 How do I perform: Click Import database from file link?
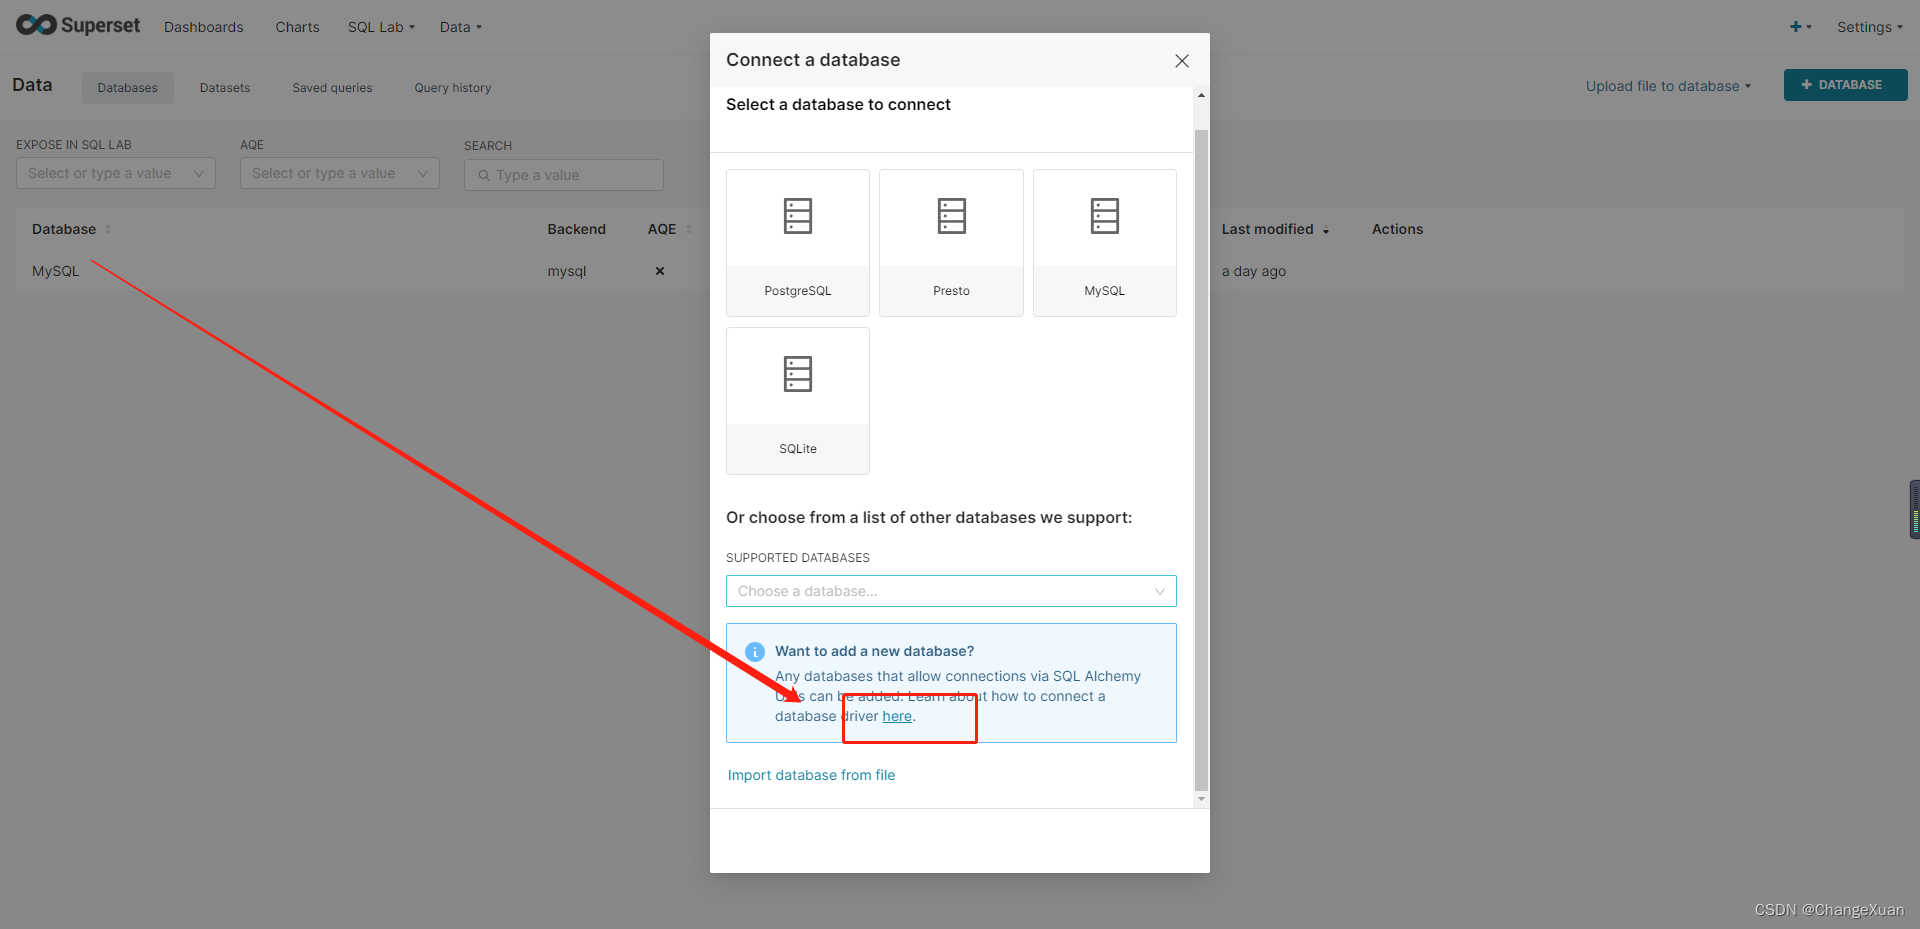811,775
